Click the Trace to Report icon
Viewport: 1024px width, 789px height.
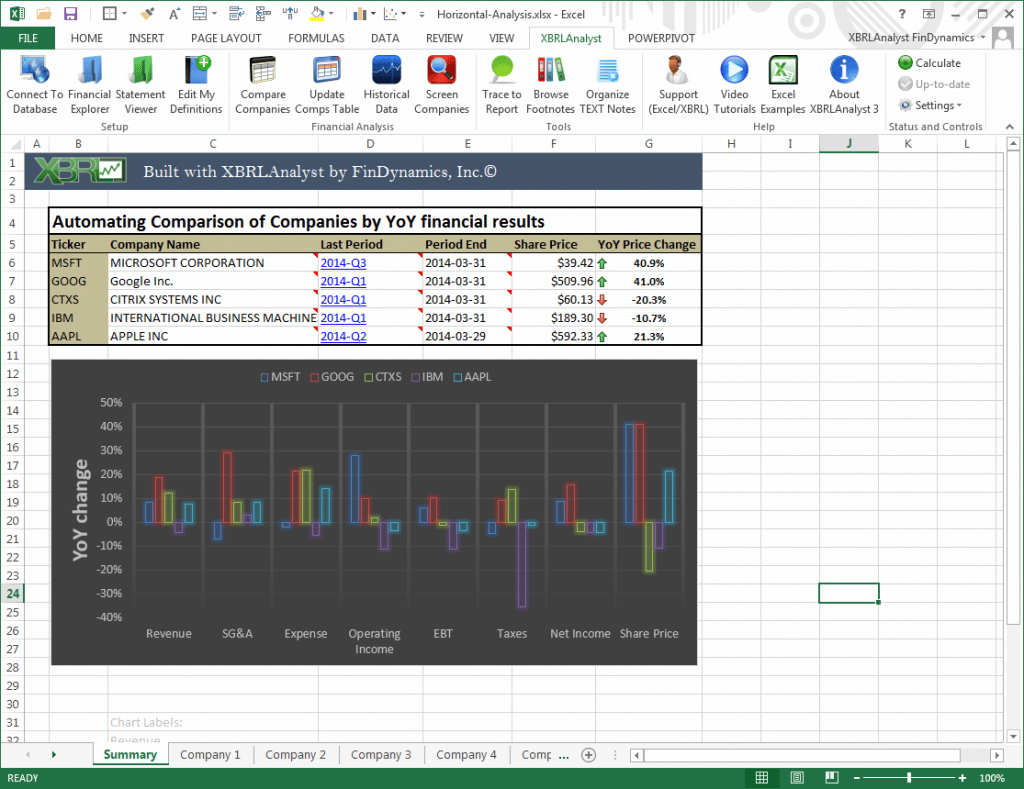tap(501, 84)
